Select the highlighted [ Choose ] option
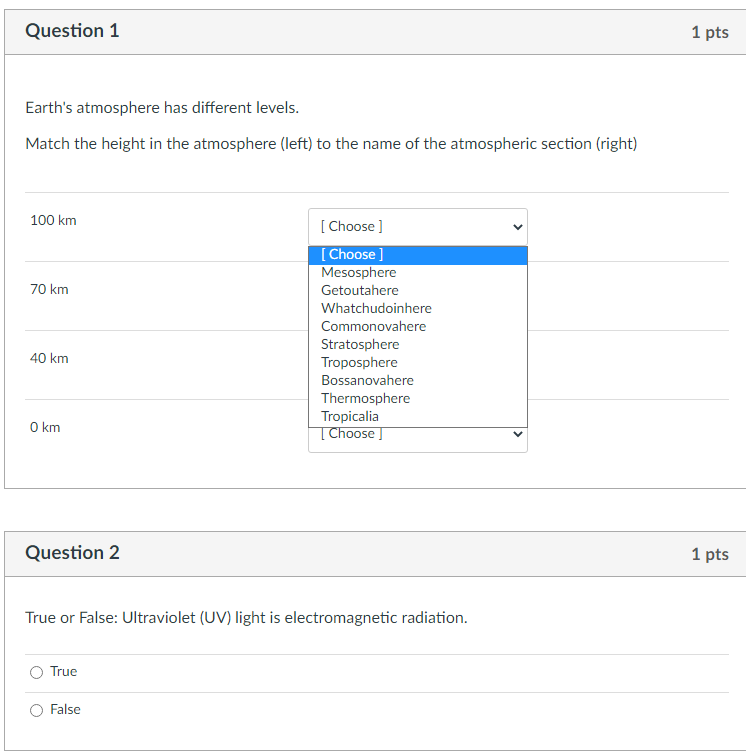This screenshot has width=746, height=753. [x=417, y=255]
